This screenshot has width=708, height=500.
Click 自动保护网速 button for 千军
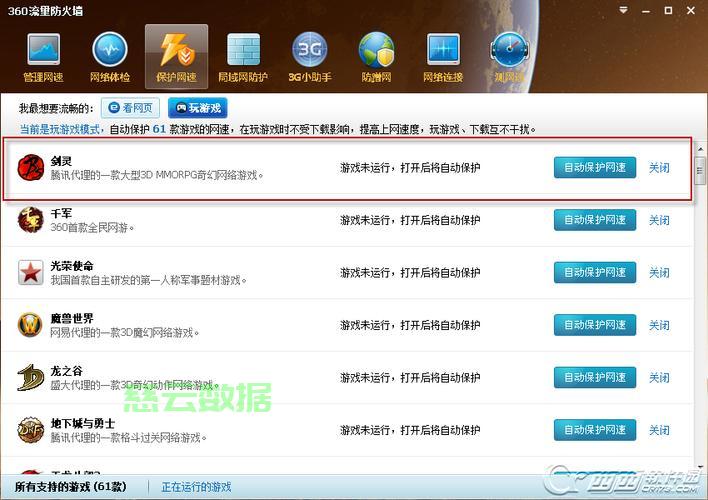(595, 220)
